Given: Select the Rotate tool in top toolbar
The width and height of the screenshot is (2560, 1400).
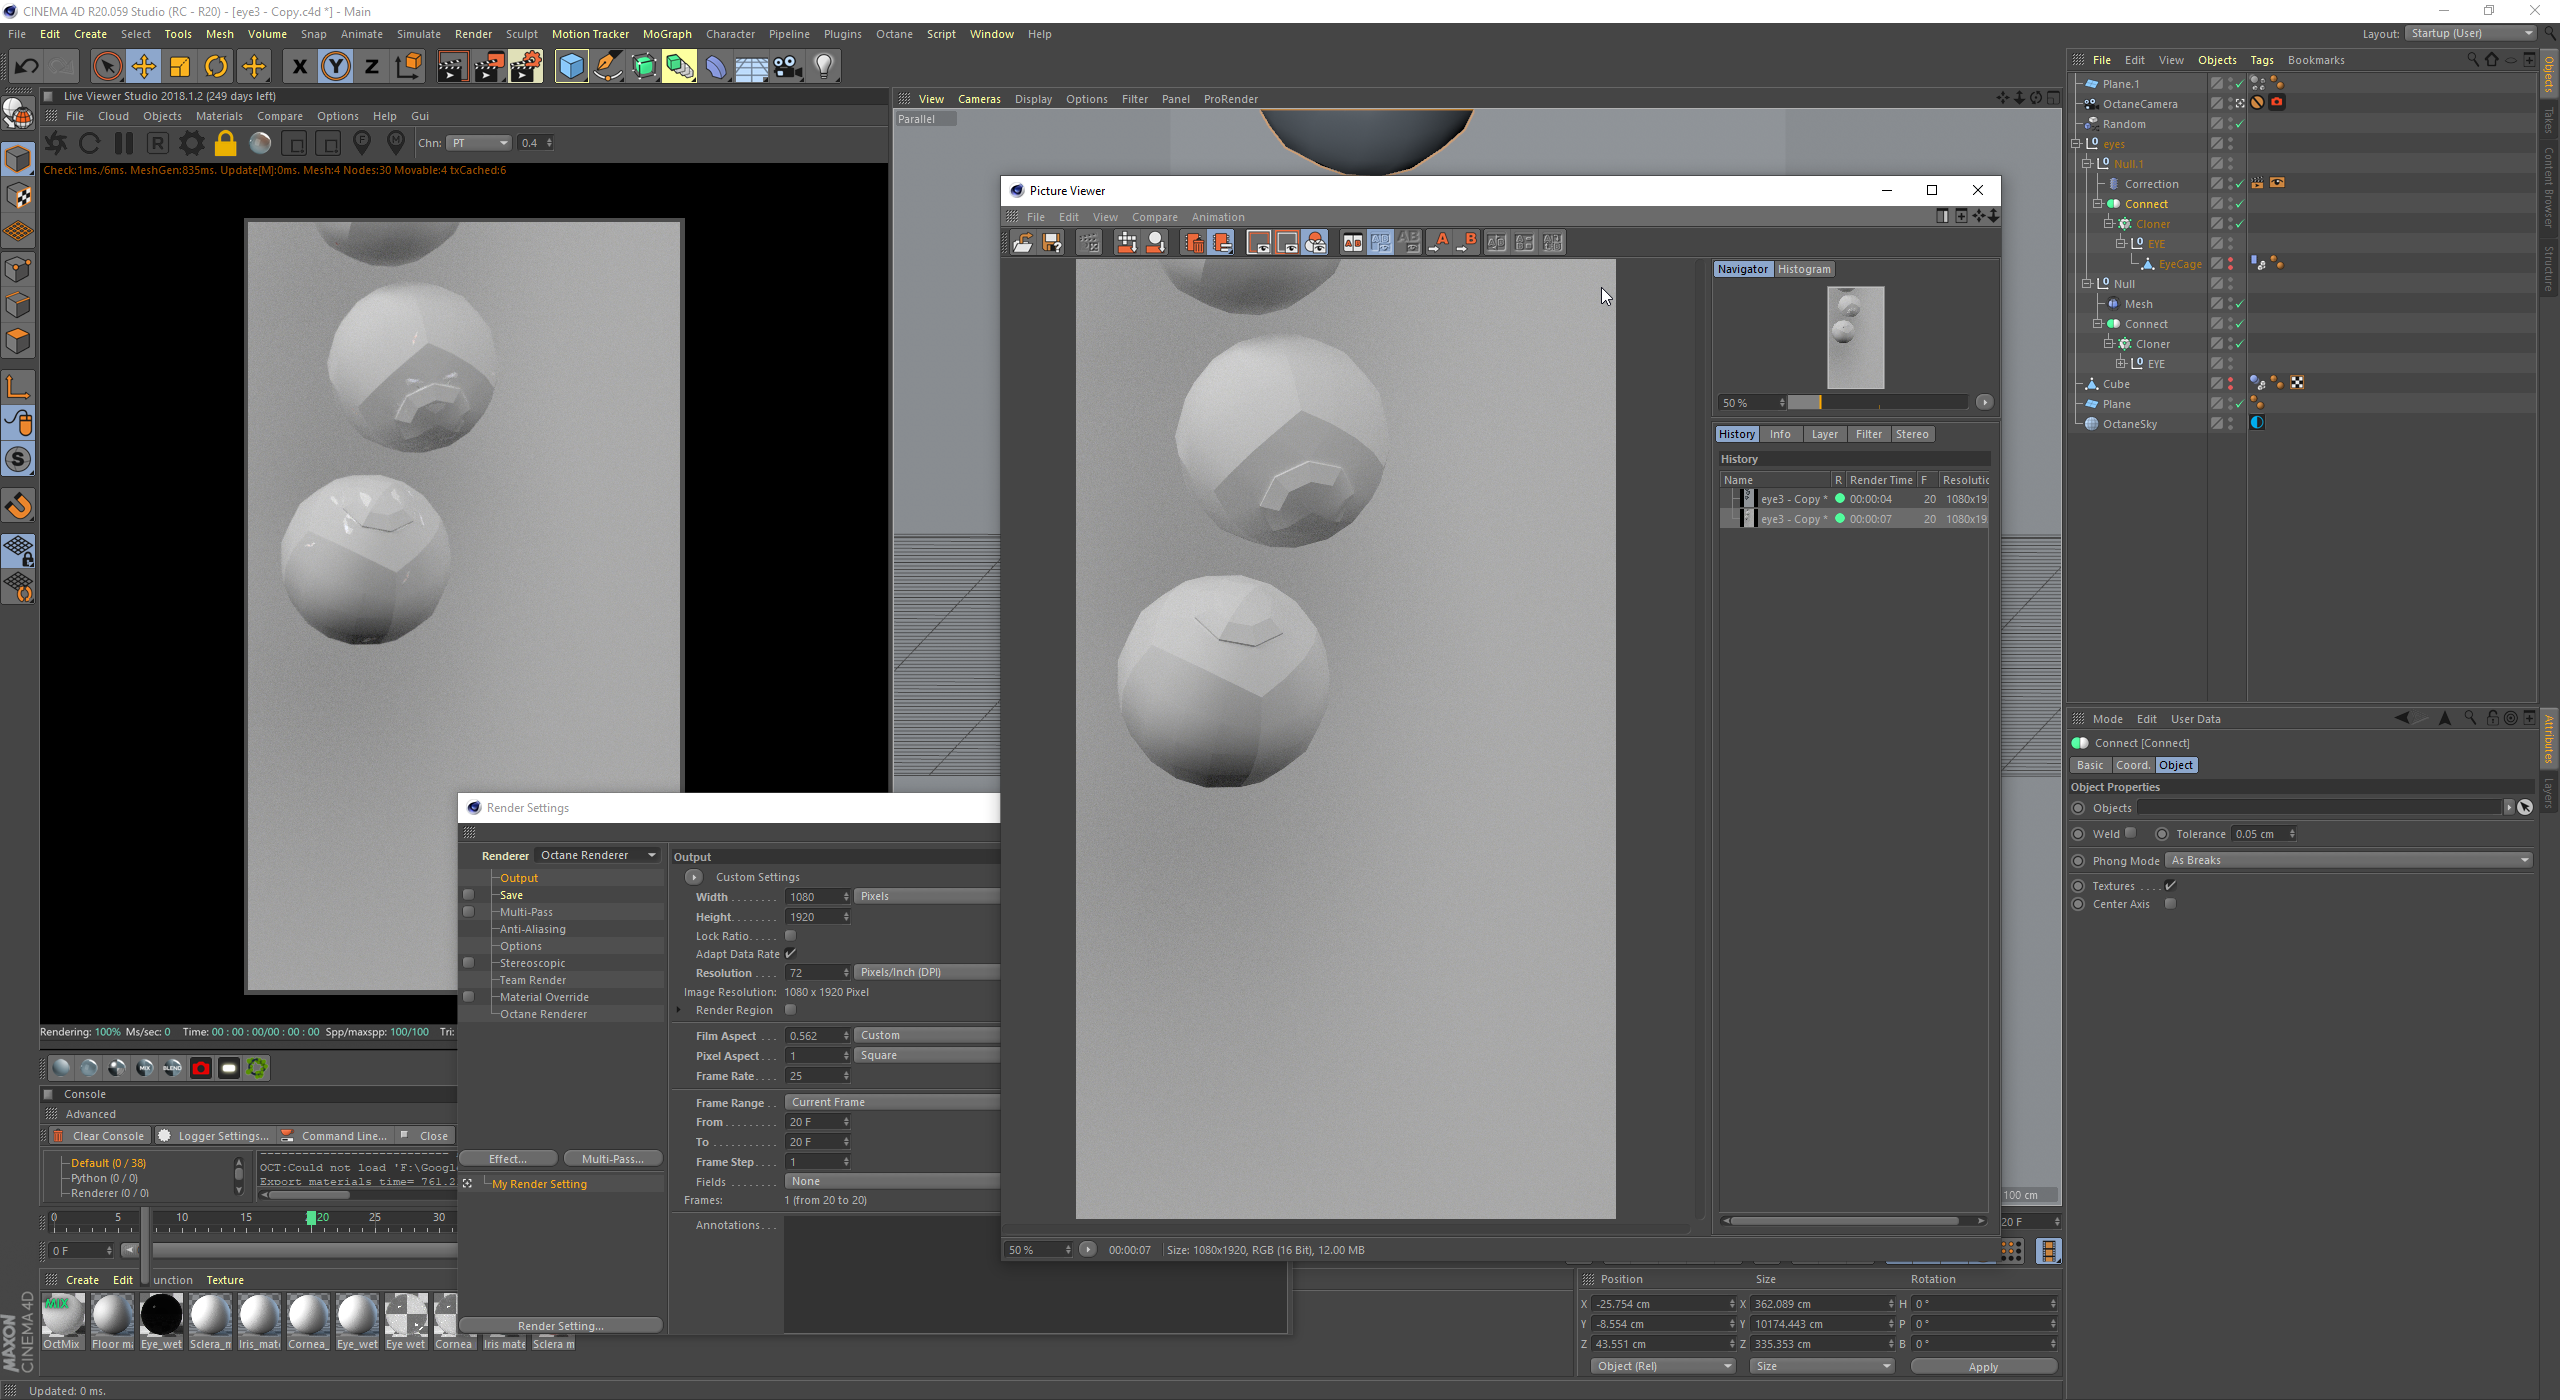Looking at the screenshot, I should pos(216,67).
